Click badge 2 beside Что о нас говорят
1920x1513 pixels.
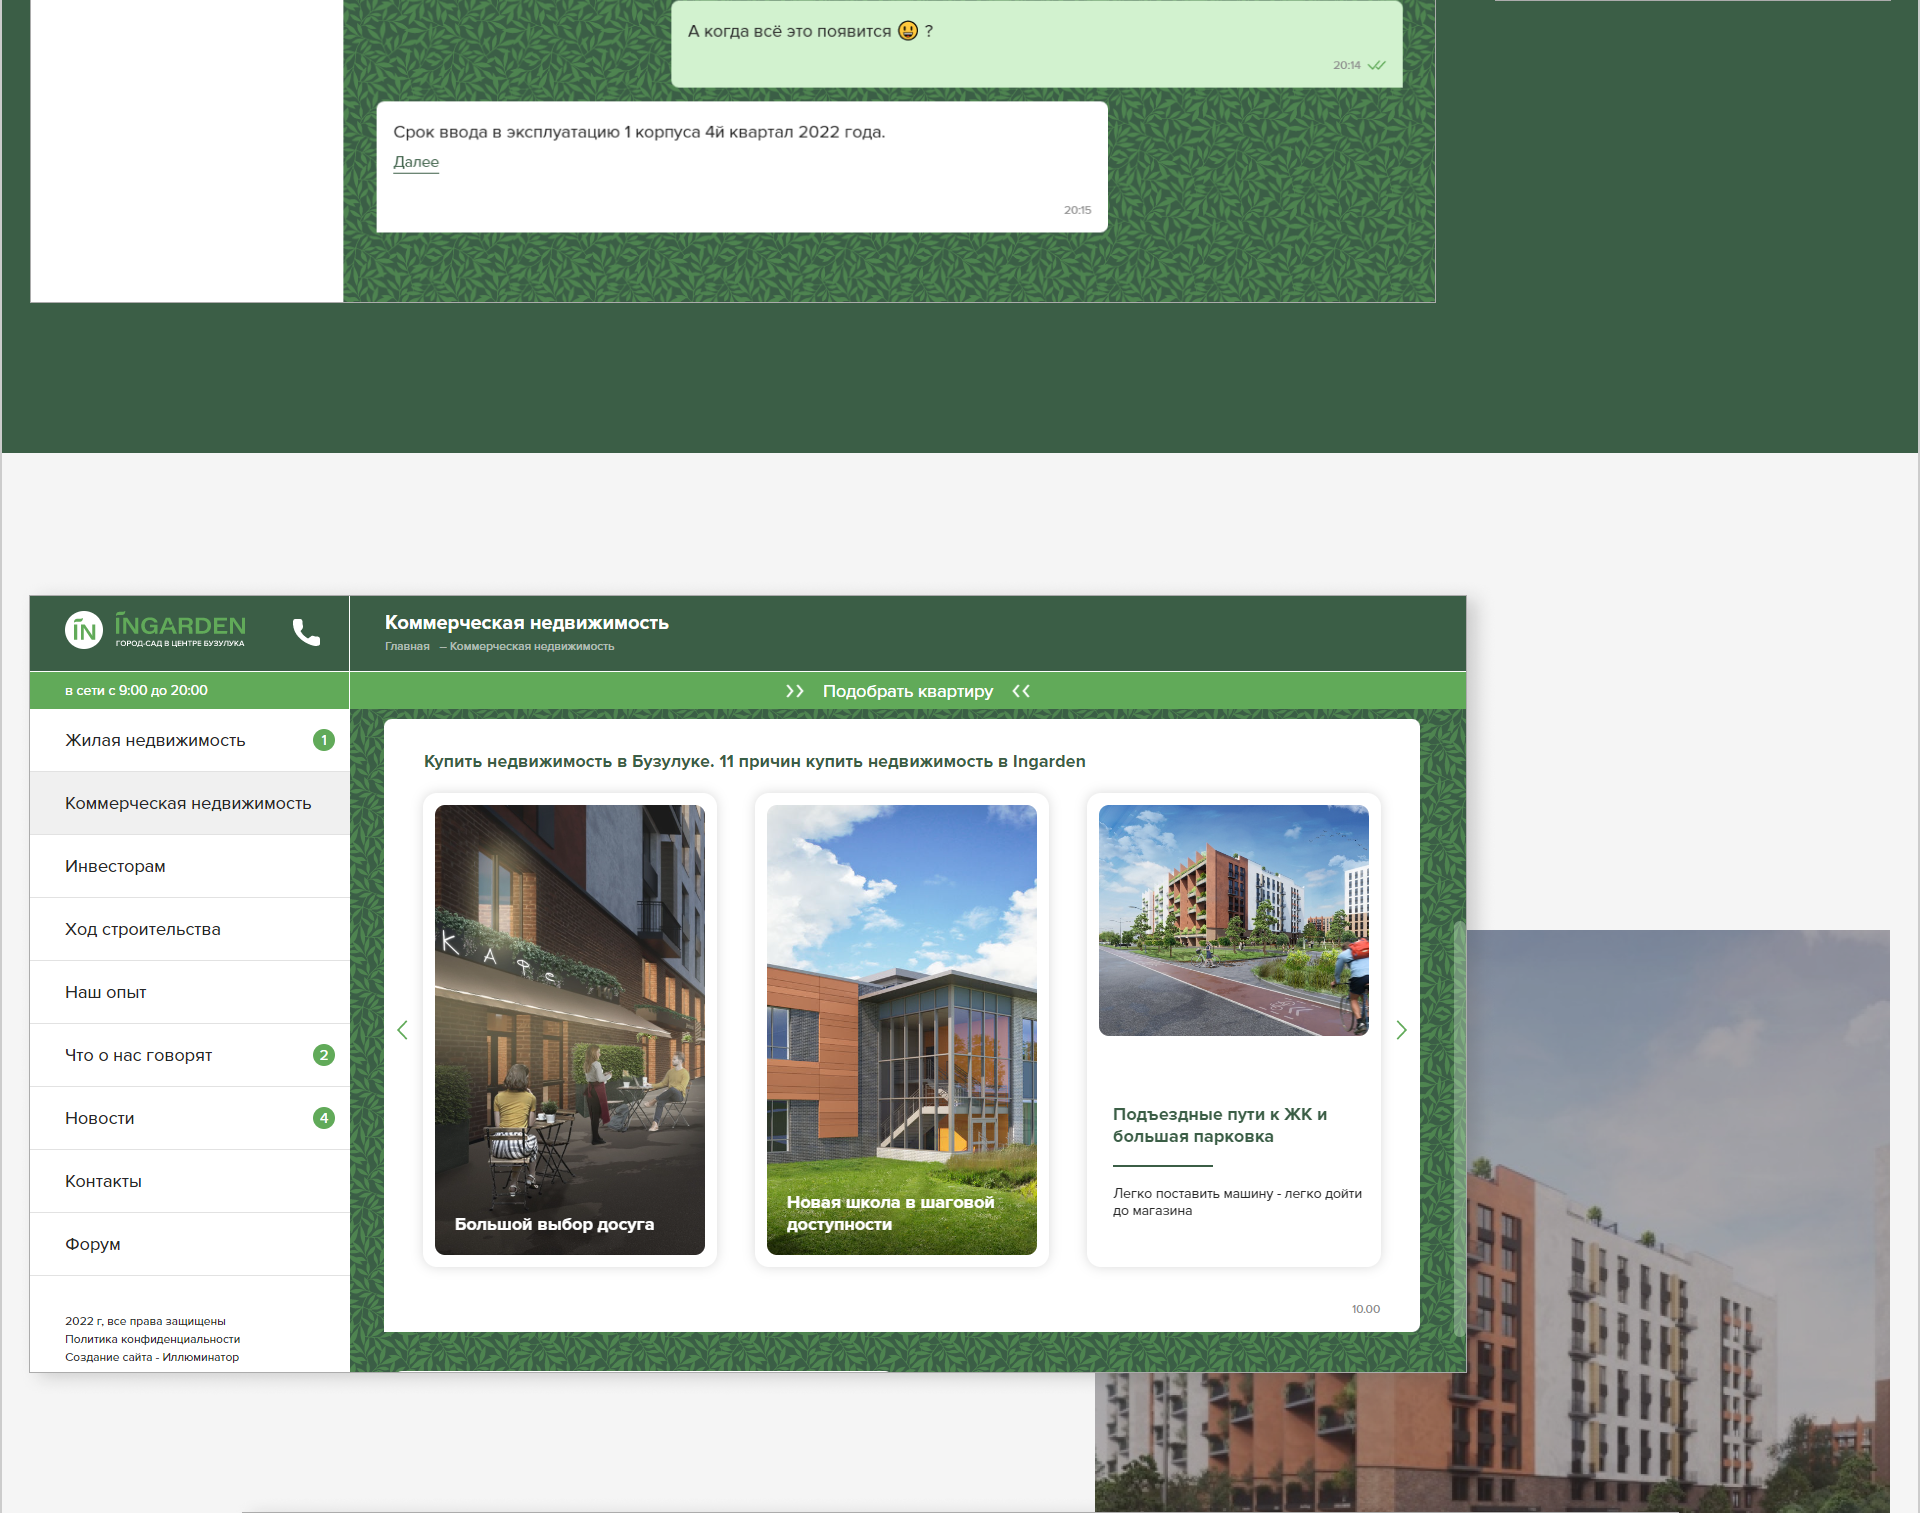click(323, 1055)
